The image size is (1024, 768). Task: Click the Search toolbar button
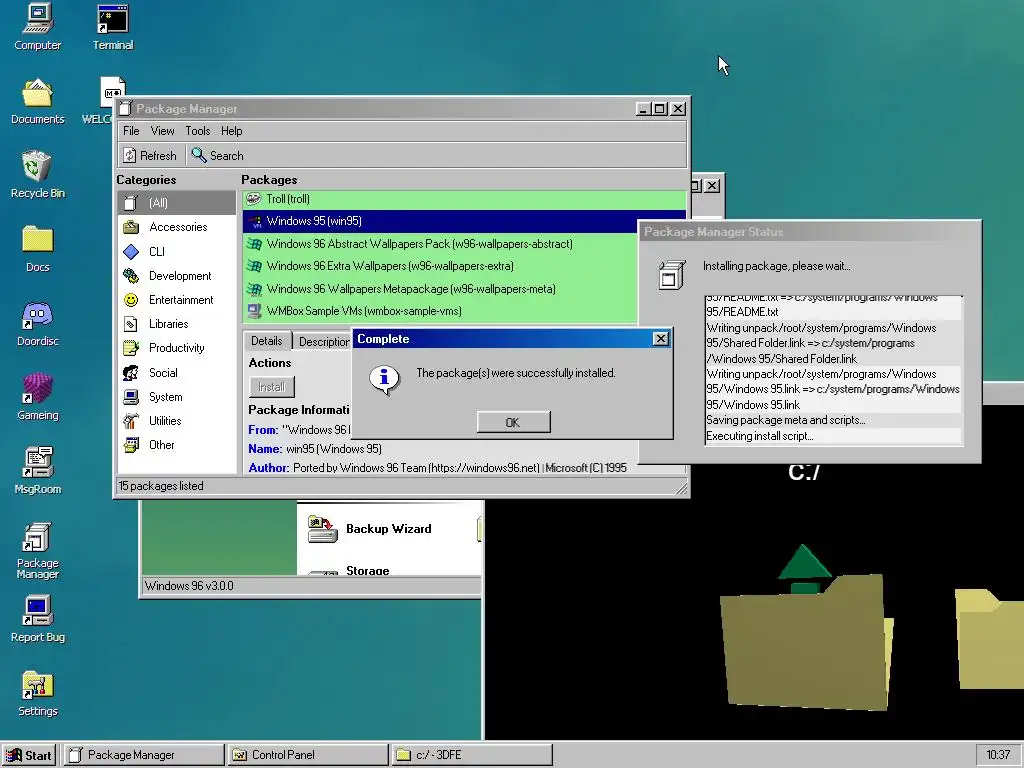218,155
